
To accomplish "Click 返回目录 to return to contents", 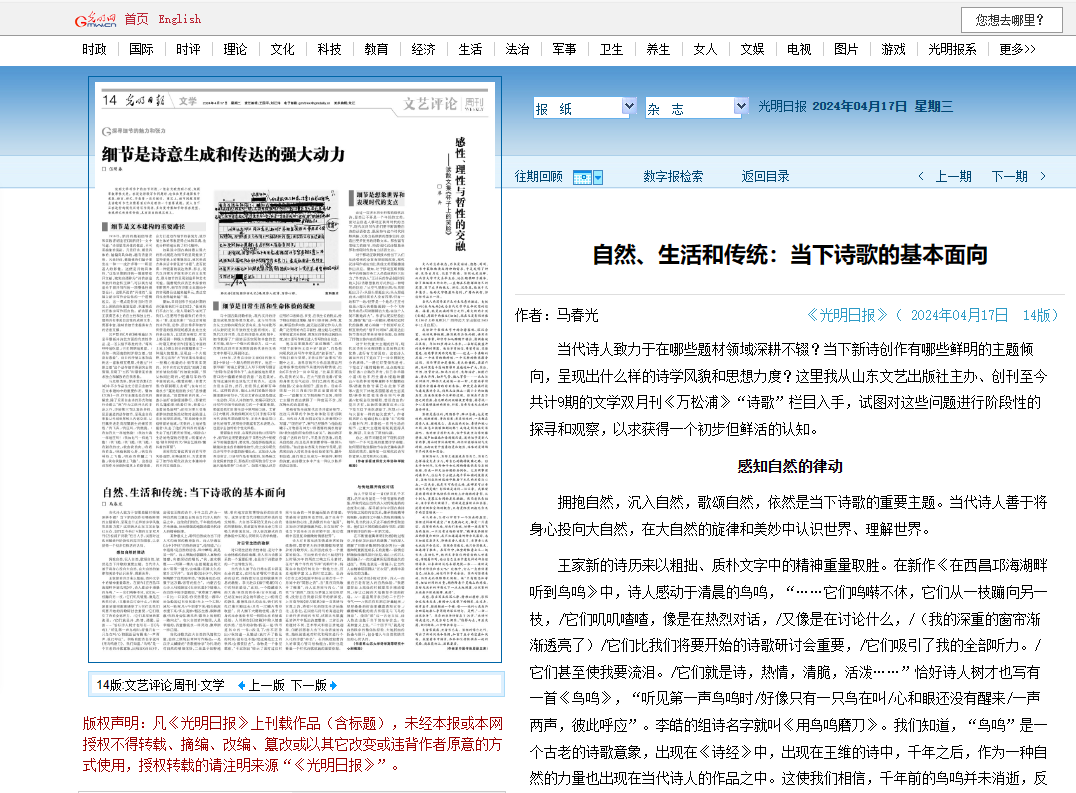I will (x=765, y=176).
